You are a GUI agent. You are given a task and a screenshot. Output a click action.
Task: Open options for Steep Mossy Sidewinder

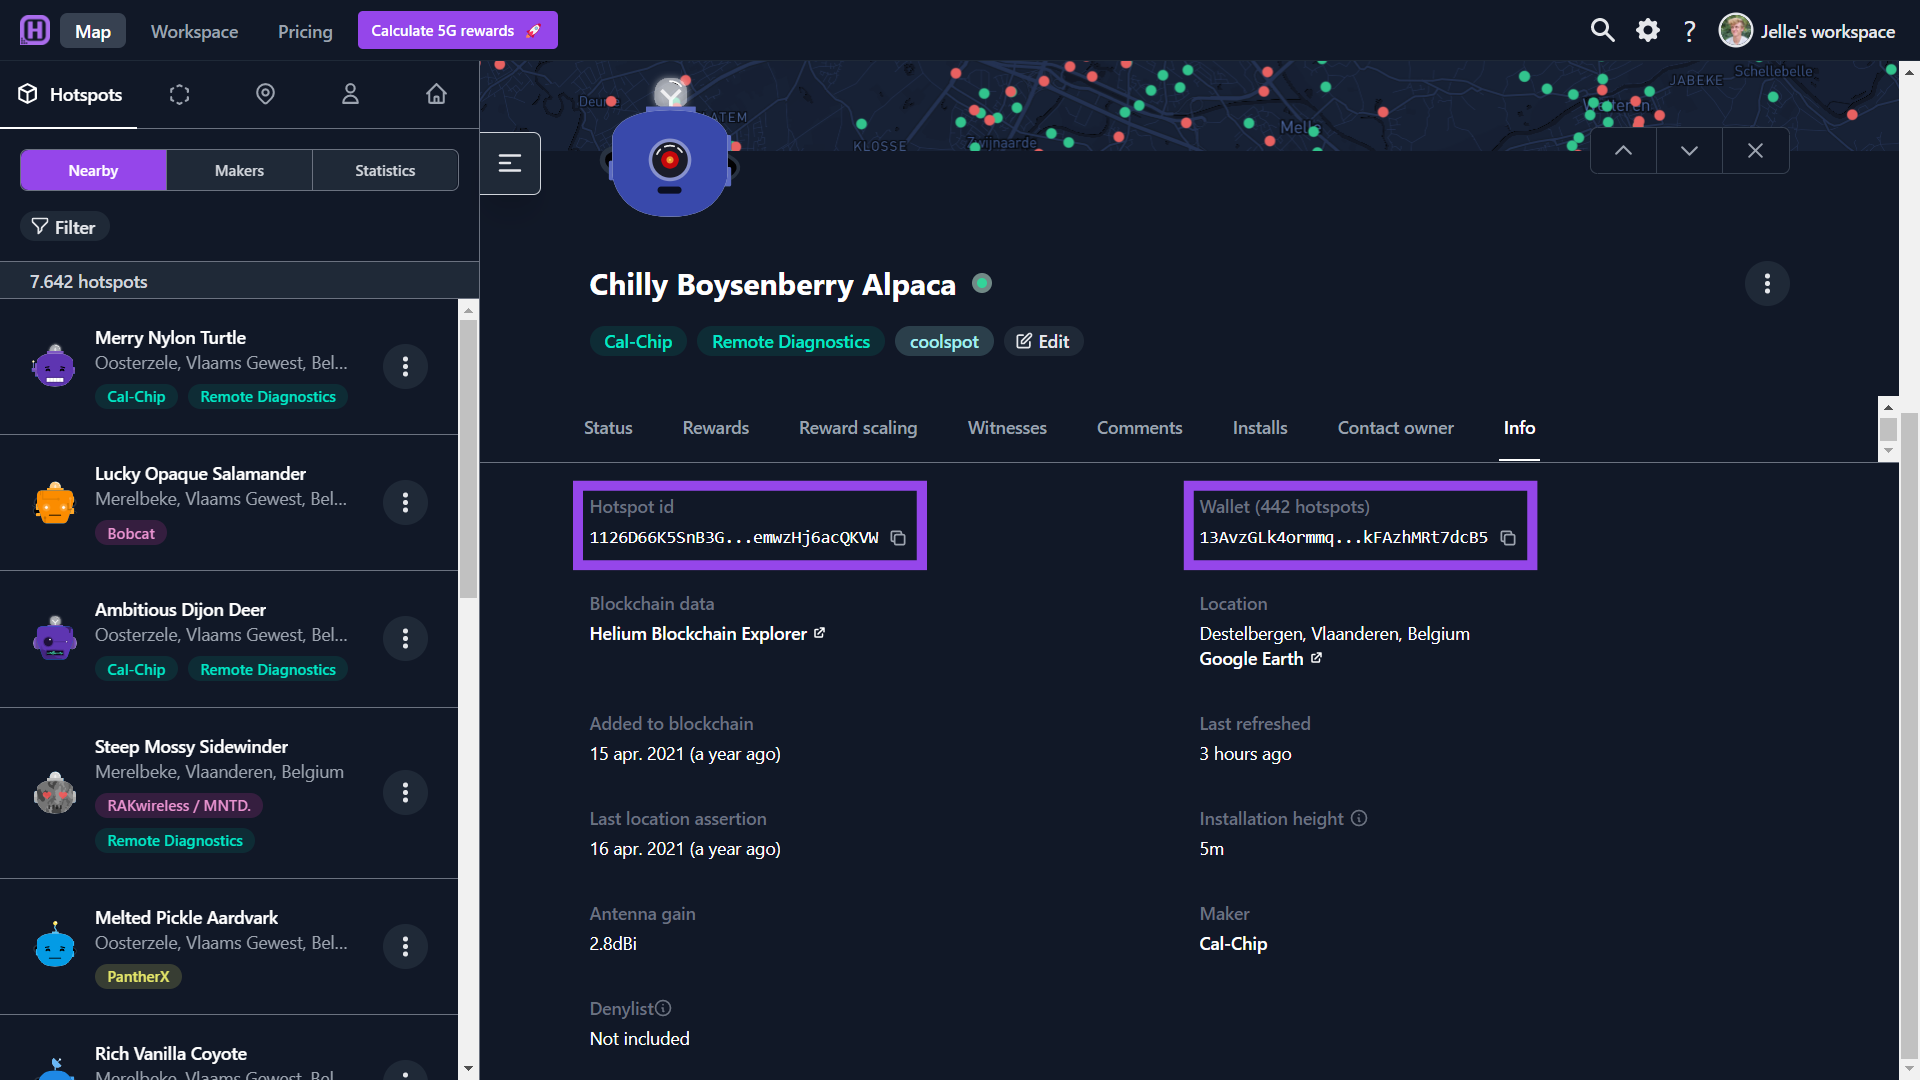click(405, 792)
